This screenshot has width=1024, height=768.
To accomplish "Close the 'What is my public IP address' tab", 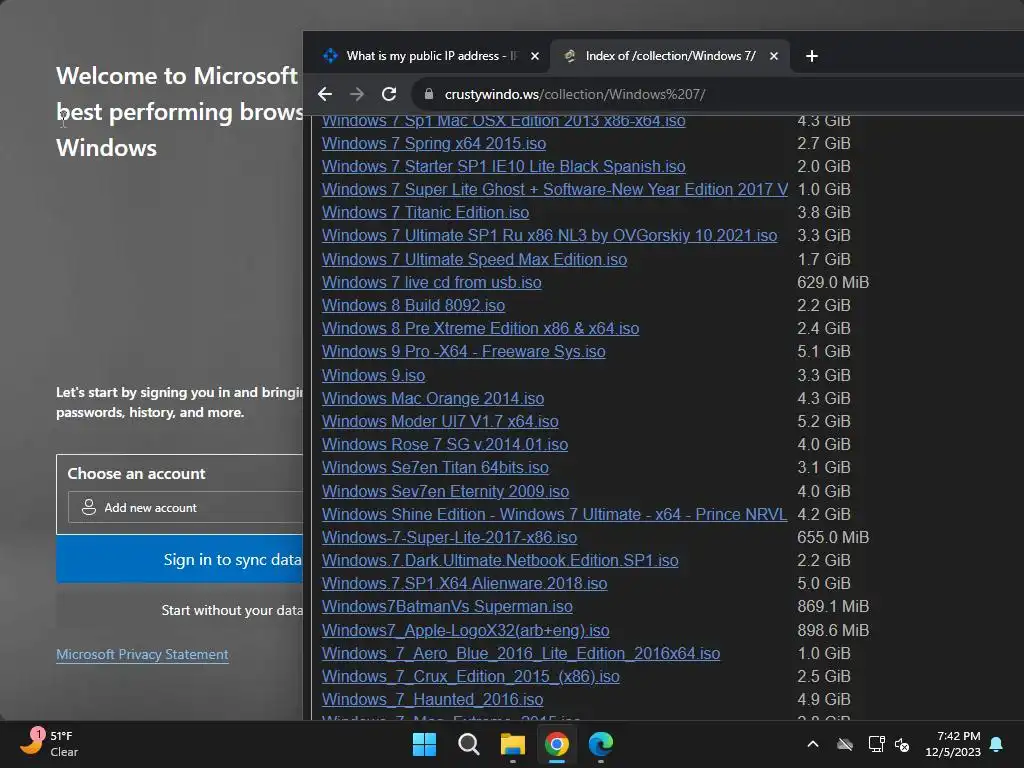I will [535, 56].
